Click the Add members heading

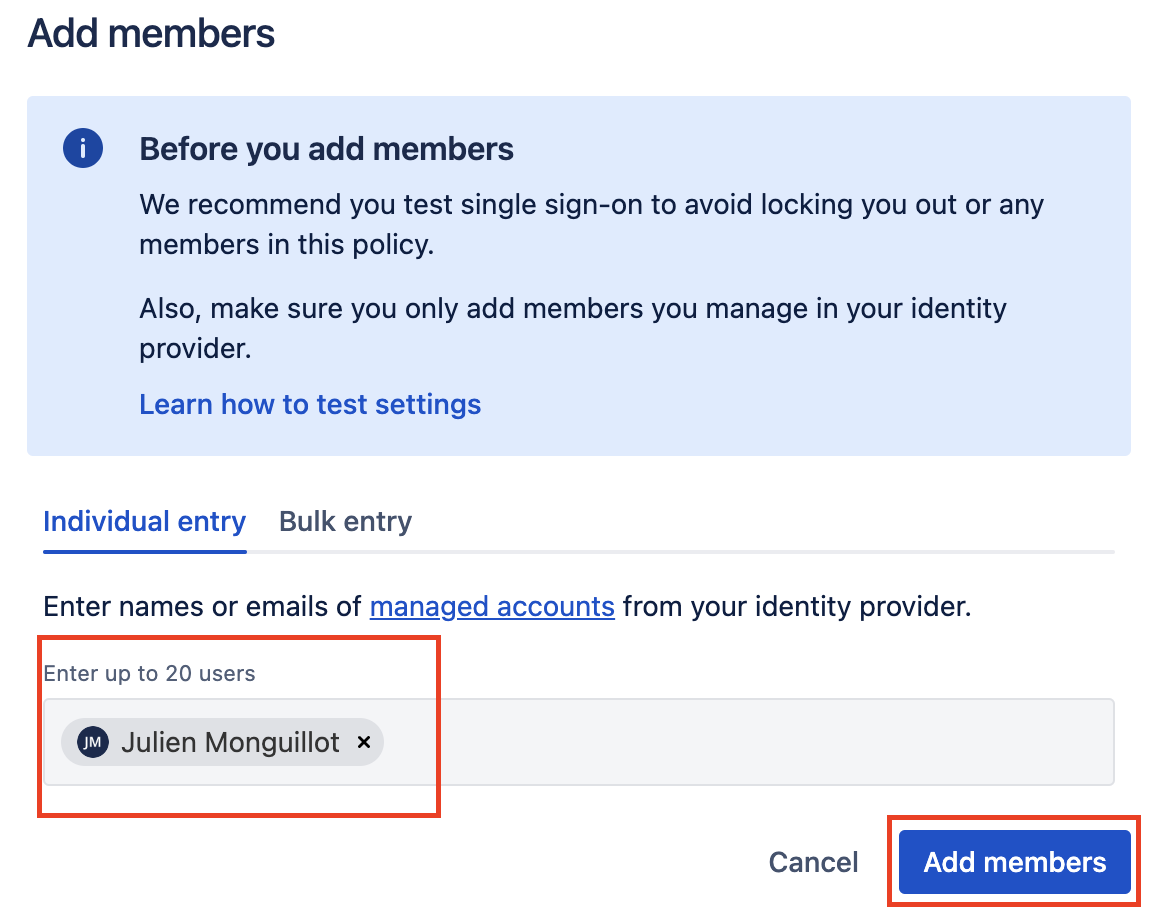tap(151, 33)
